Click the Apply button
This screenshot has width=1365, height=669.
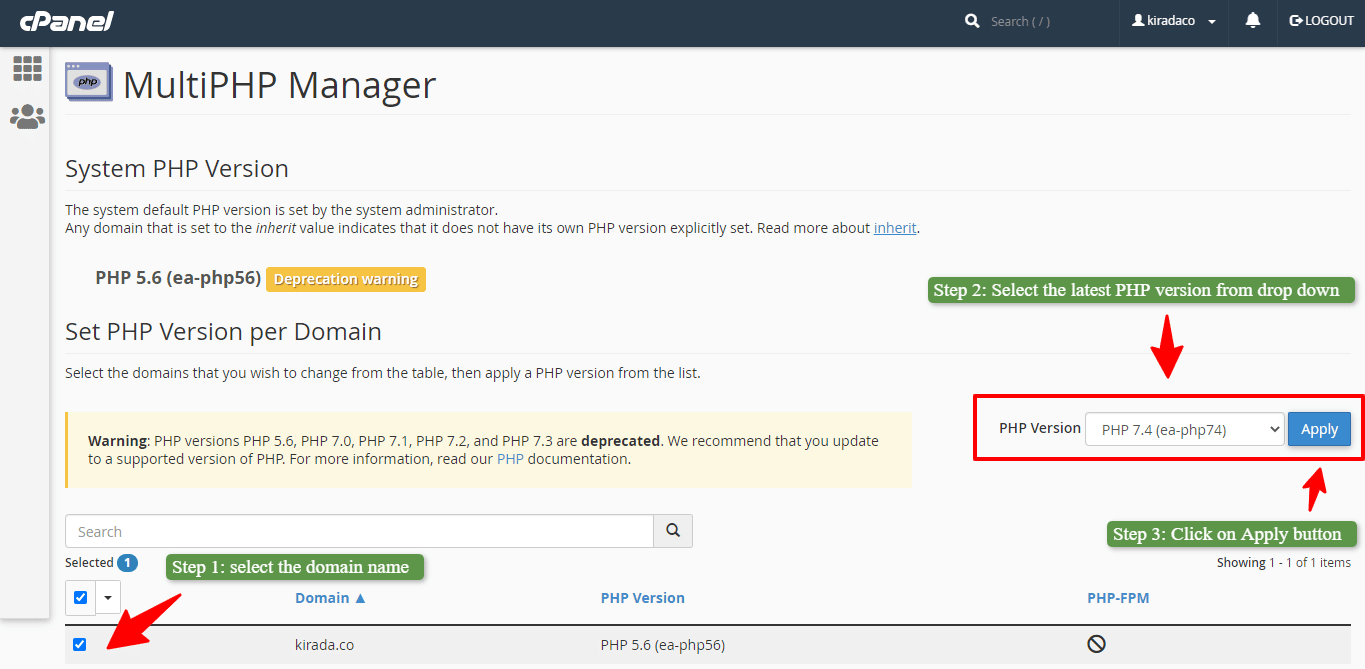tap(1319, 429)
